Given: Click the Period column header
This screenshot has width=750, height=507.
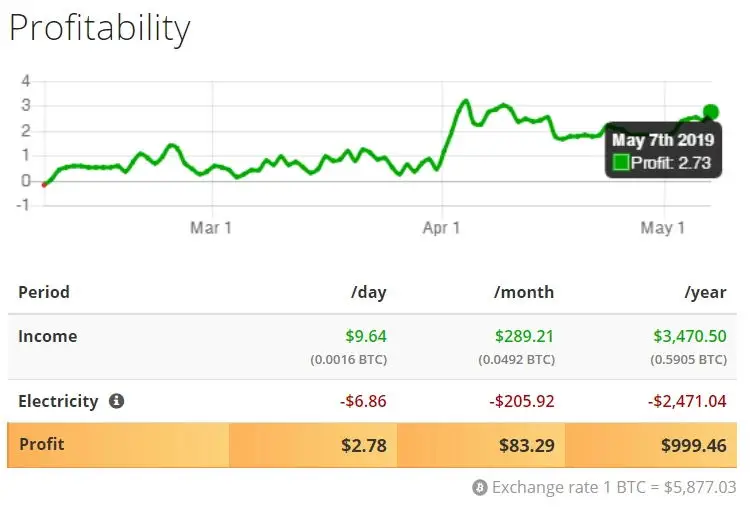Looking at the screenshot, I should click(x=44, y=292).
